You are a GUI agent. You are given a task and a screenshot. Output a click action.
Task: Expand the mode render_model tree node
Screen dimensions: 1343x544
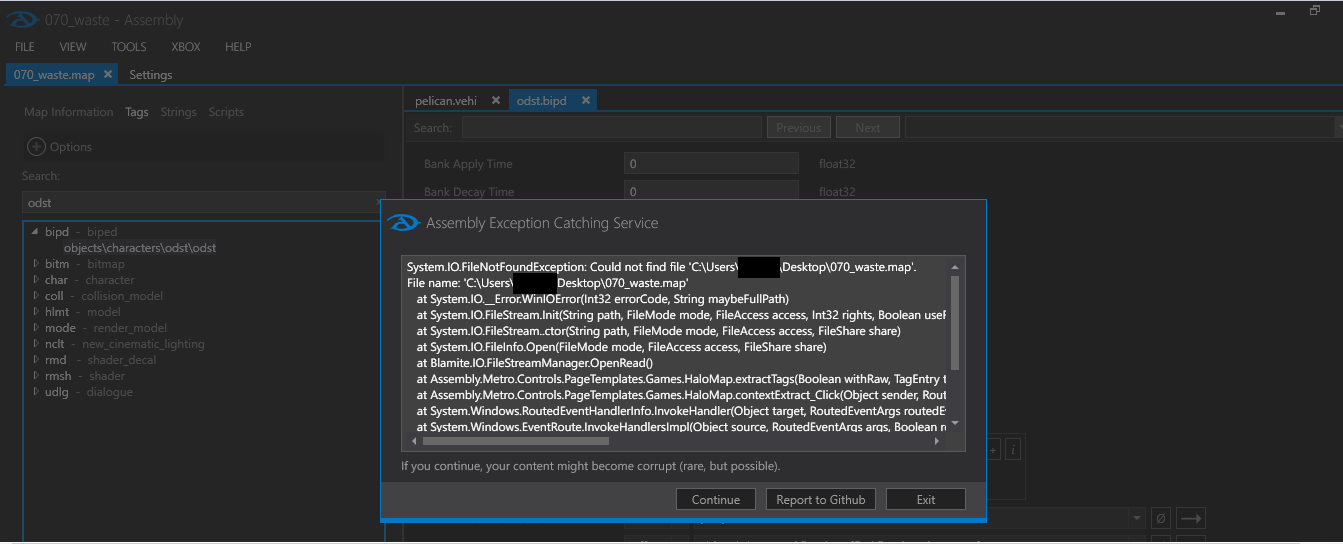[x=36, y=328]
